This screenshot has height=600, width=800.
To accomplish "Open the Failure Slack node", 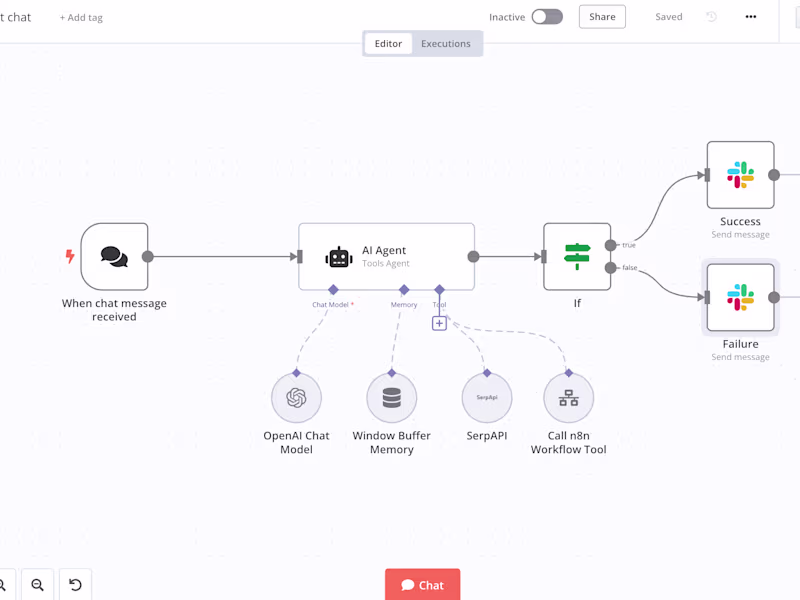I will click(x=740, y=296).
